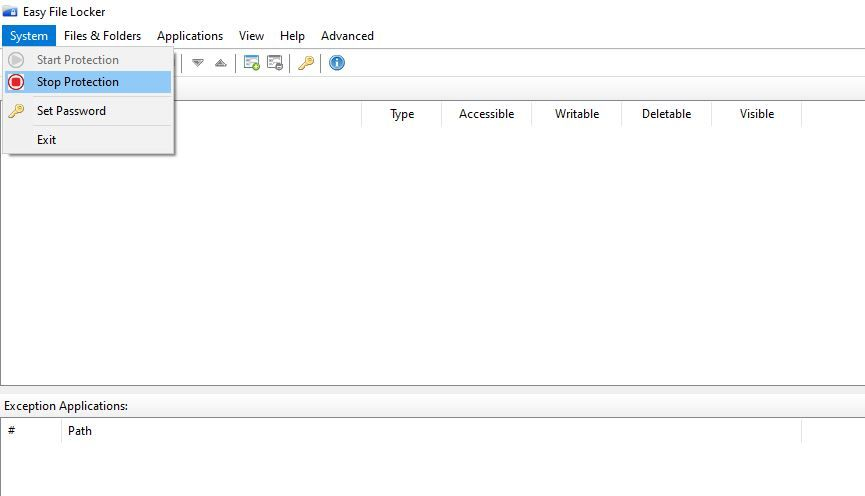Open the blue info about icon
The height and width of the screenshot is (496, 865).
[337, 63]
